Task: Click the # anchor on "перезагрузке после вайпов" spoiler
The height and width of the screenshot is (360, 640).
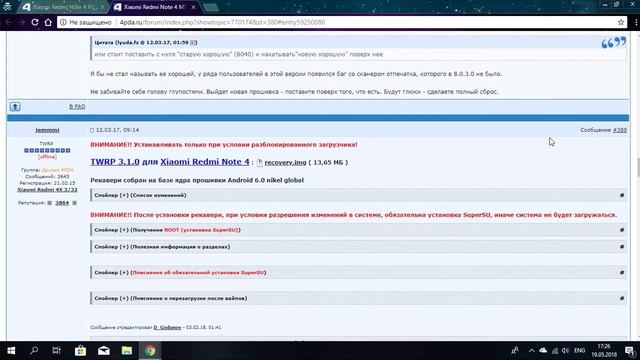Action: [x=622, y=298]
